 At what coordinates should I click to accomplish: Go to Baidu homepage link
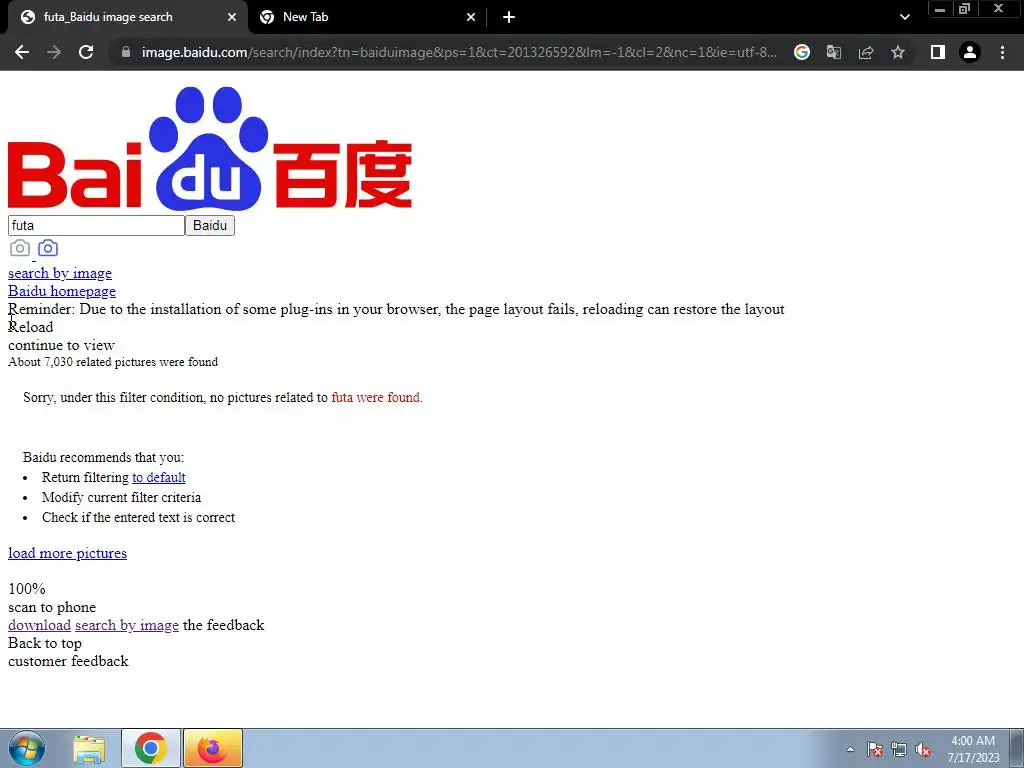[62, 291]
